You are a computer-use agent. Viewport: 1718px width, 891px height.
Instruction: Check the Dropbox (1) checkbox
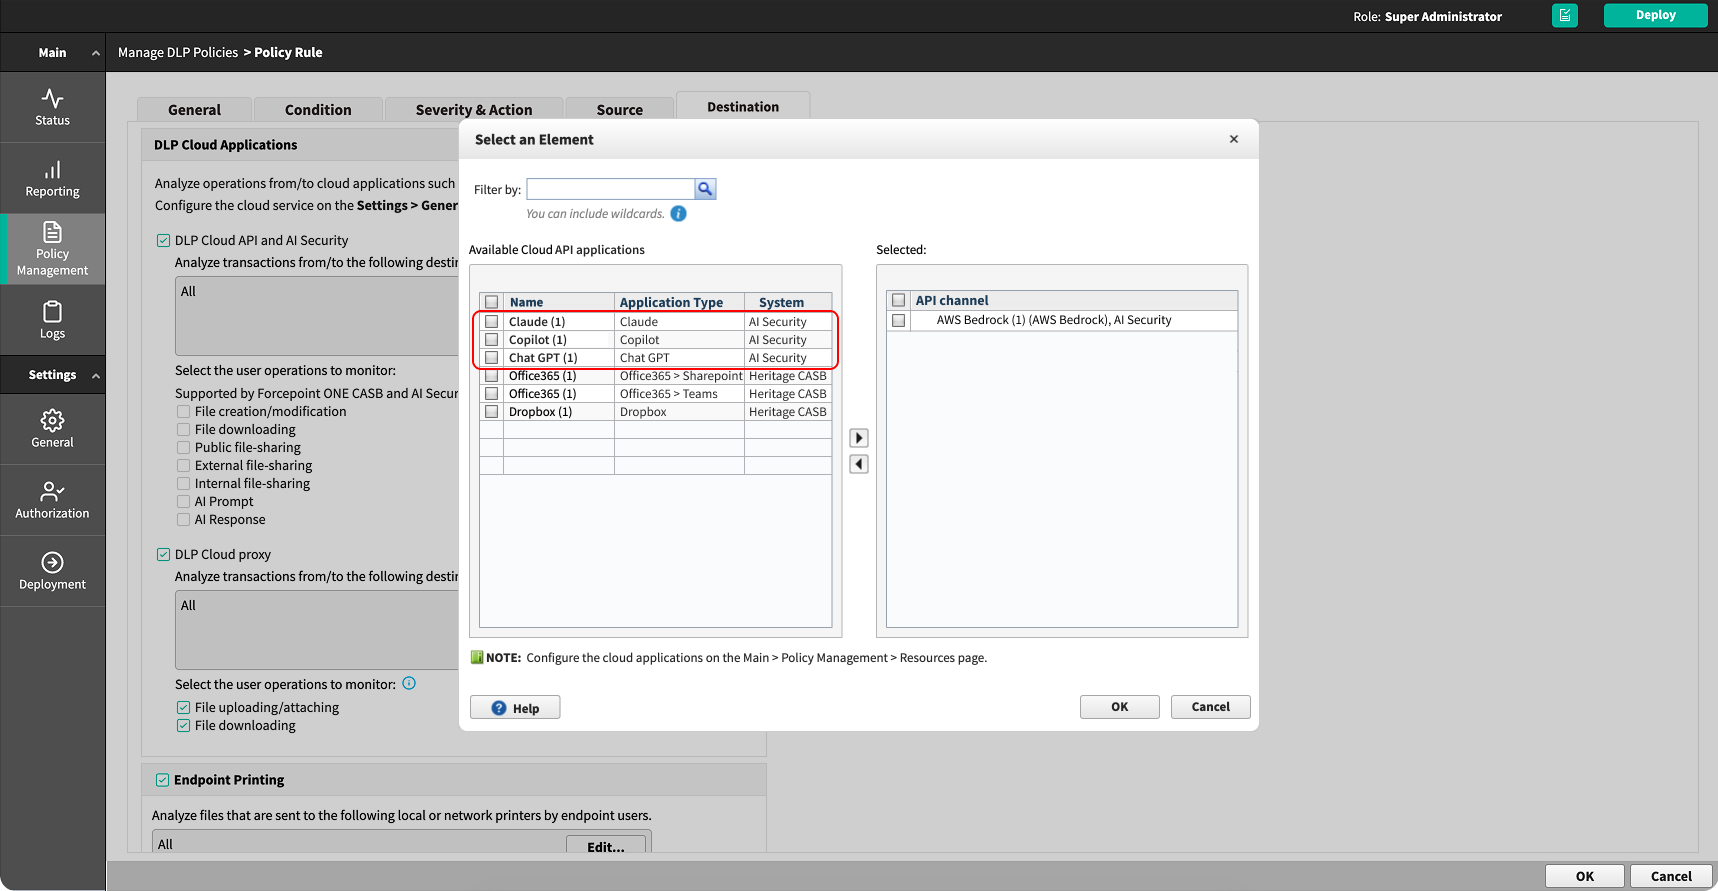tap(492, 412)
